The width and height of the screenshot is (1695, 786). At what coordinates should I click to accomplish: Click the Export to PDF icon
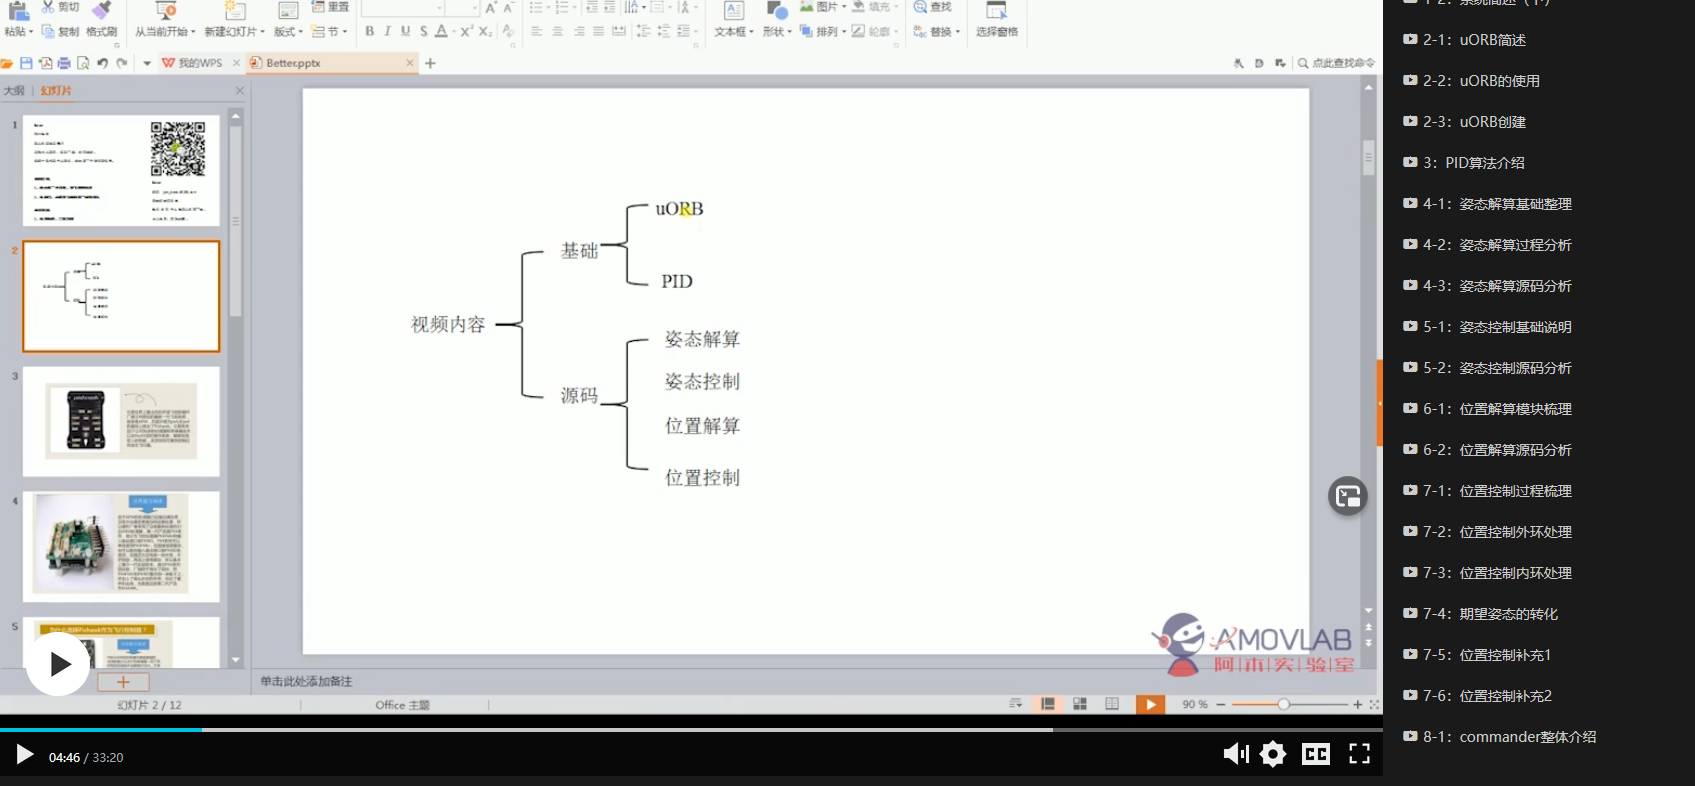[x=45, y=63]
